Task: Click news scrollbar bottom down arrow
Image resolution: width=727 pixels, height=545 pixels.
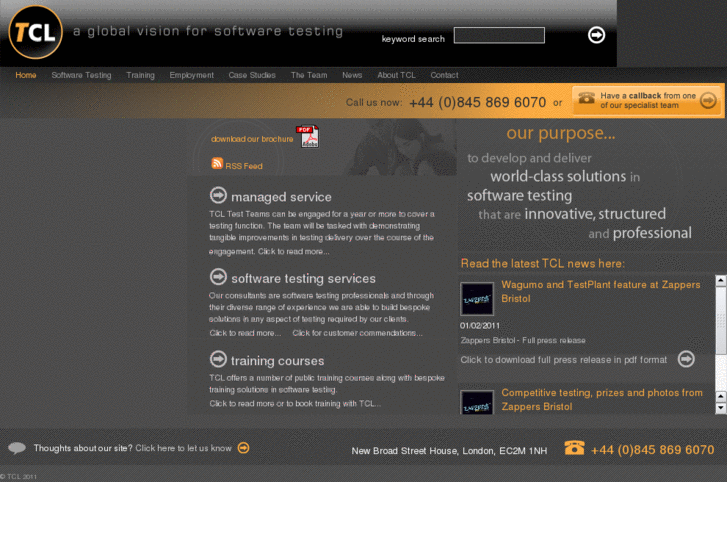Action: [x=721, y=408]
